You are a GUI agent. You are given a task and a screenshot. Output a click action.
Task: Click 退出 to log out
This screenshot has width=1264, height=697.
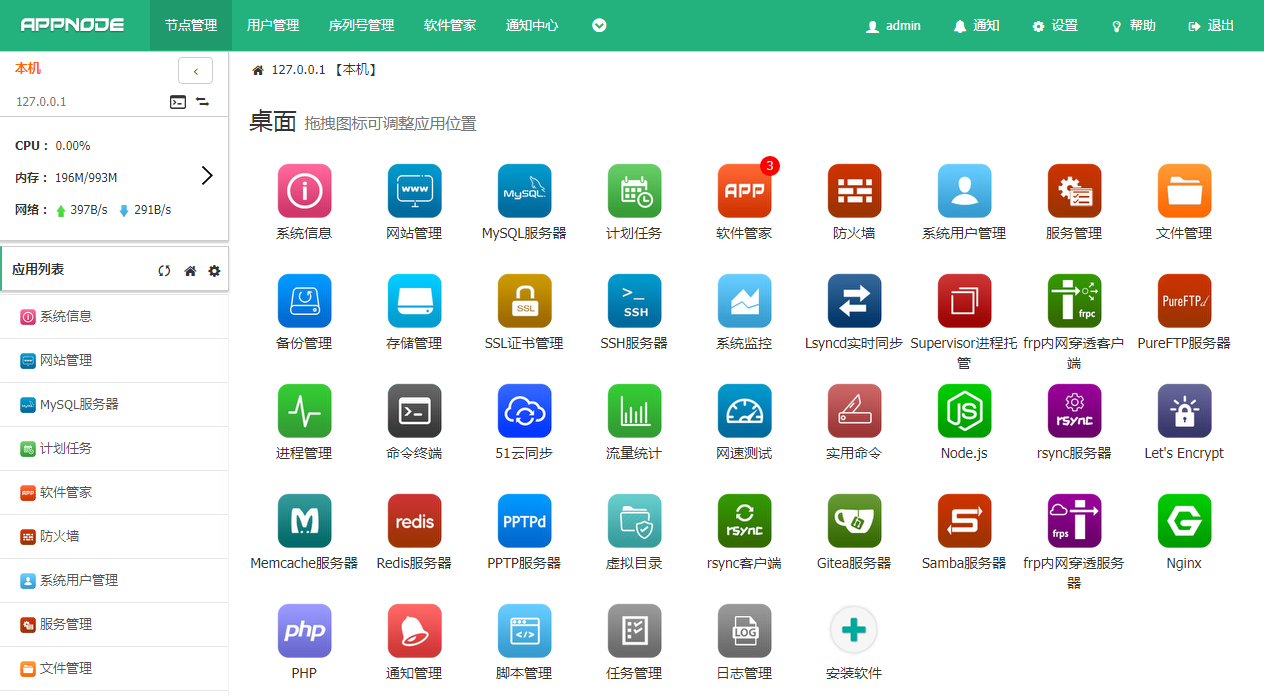(1210, 25)
